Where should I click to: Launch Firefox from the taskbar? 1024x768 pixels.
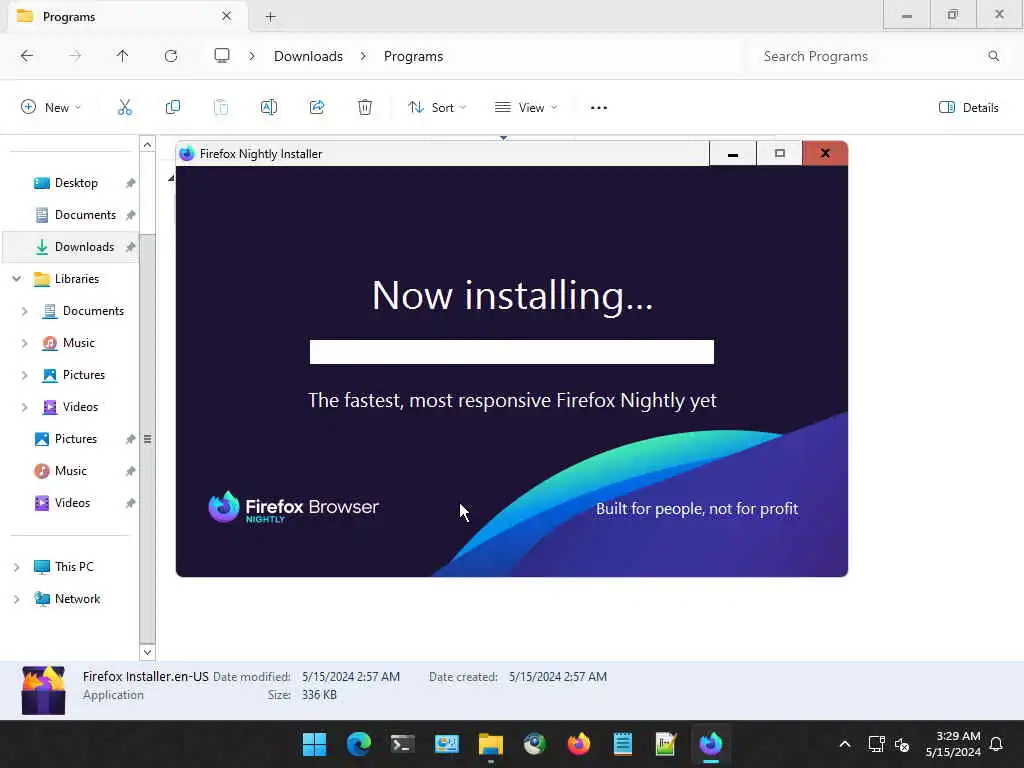click(579, 744)
